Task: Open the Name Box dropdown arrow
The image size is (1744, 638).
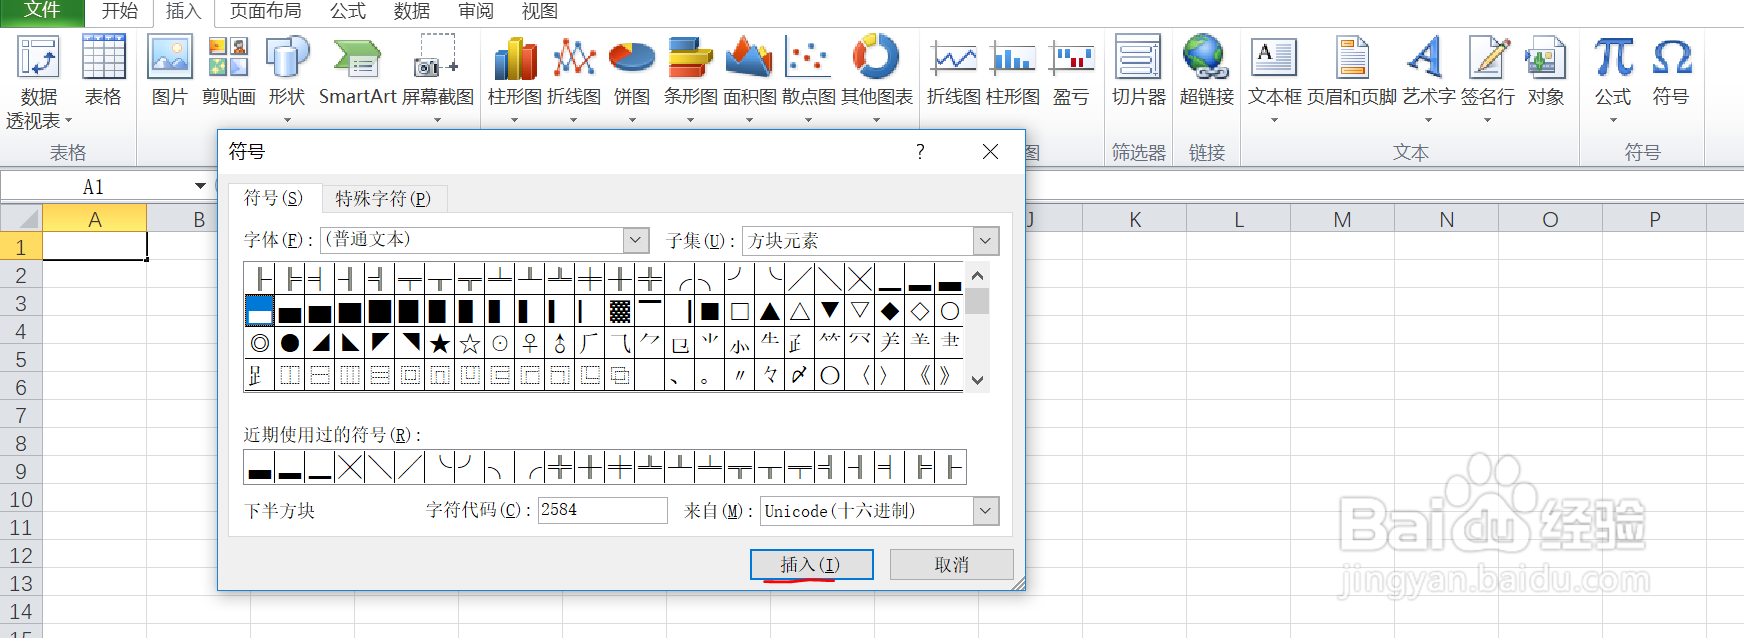Action: point(200,186)
